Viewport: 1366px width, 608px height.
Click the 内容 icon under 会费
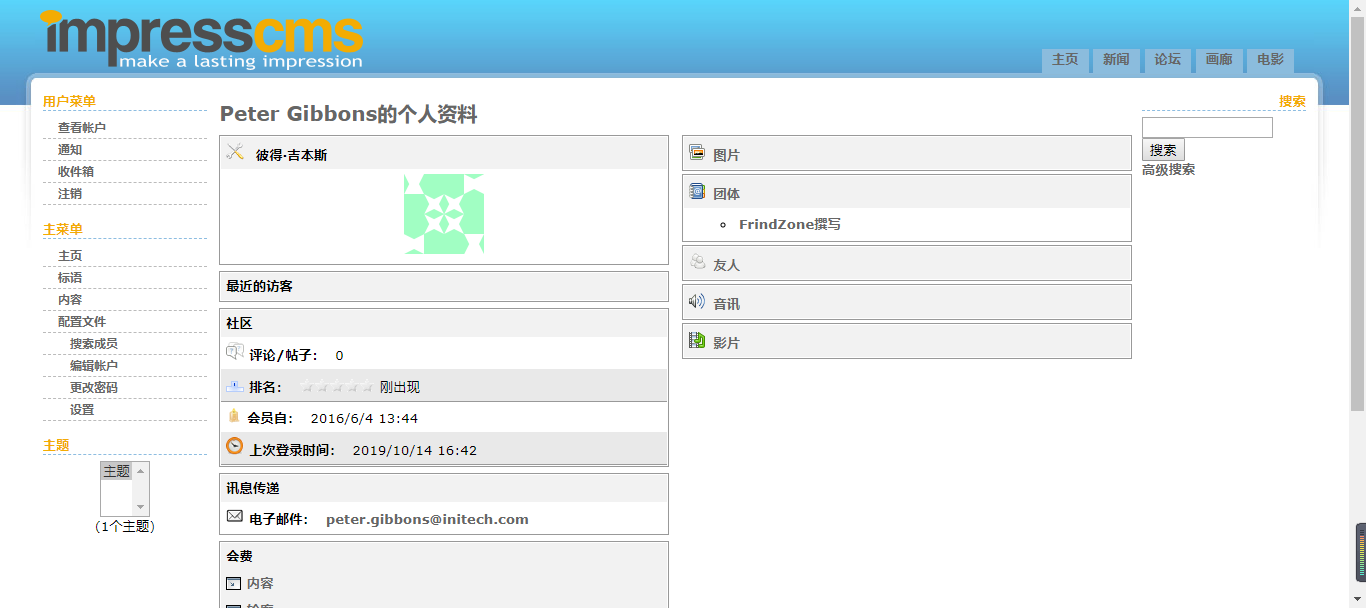(x=234, y=583)
